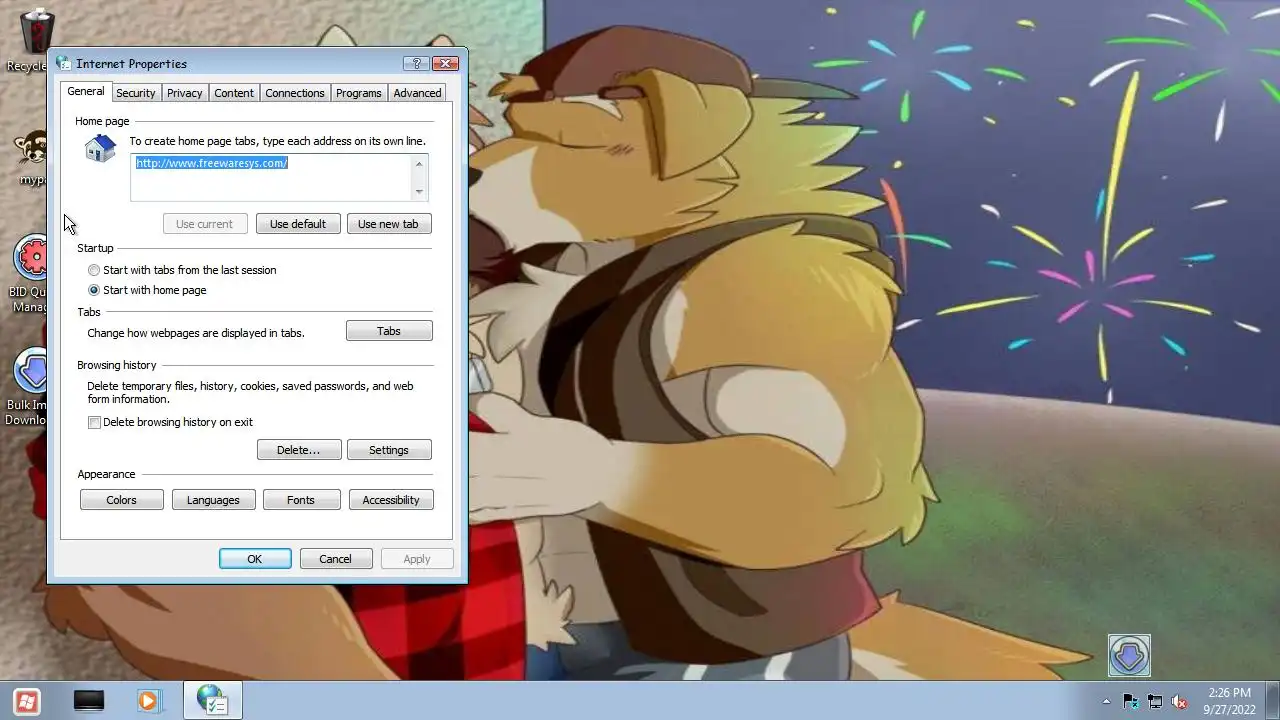Image resolution: width=1280 pixels, height=720 pixels.
Task: Open the Fonts button
Action: 301,500
